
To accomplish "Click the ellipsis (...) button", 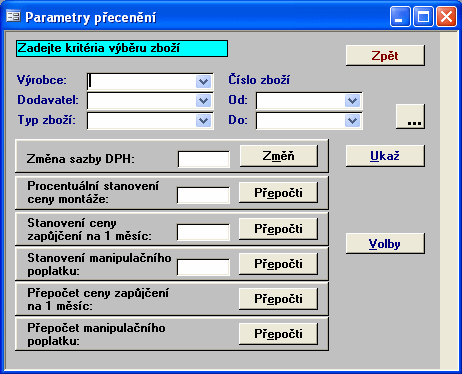I will click(x=410, y=116).
